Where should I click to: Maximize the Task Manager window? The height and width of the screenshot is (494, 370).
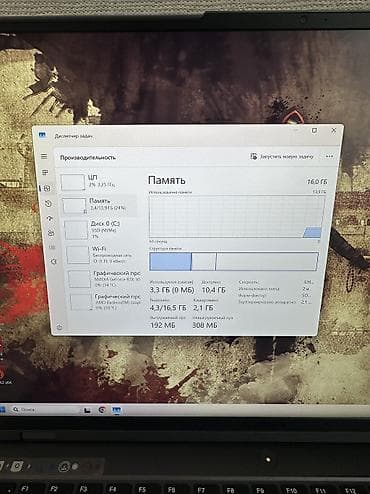(314, 131)
